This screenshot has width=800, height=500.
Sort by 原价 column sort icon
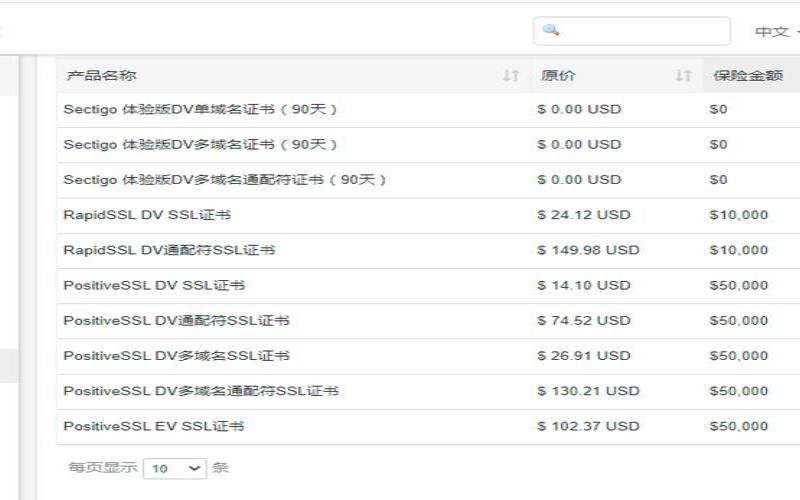683,76
